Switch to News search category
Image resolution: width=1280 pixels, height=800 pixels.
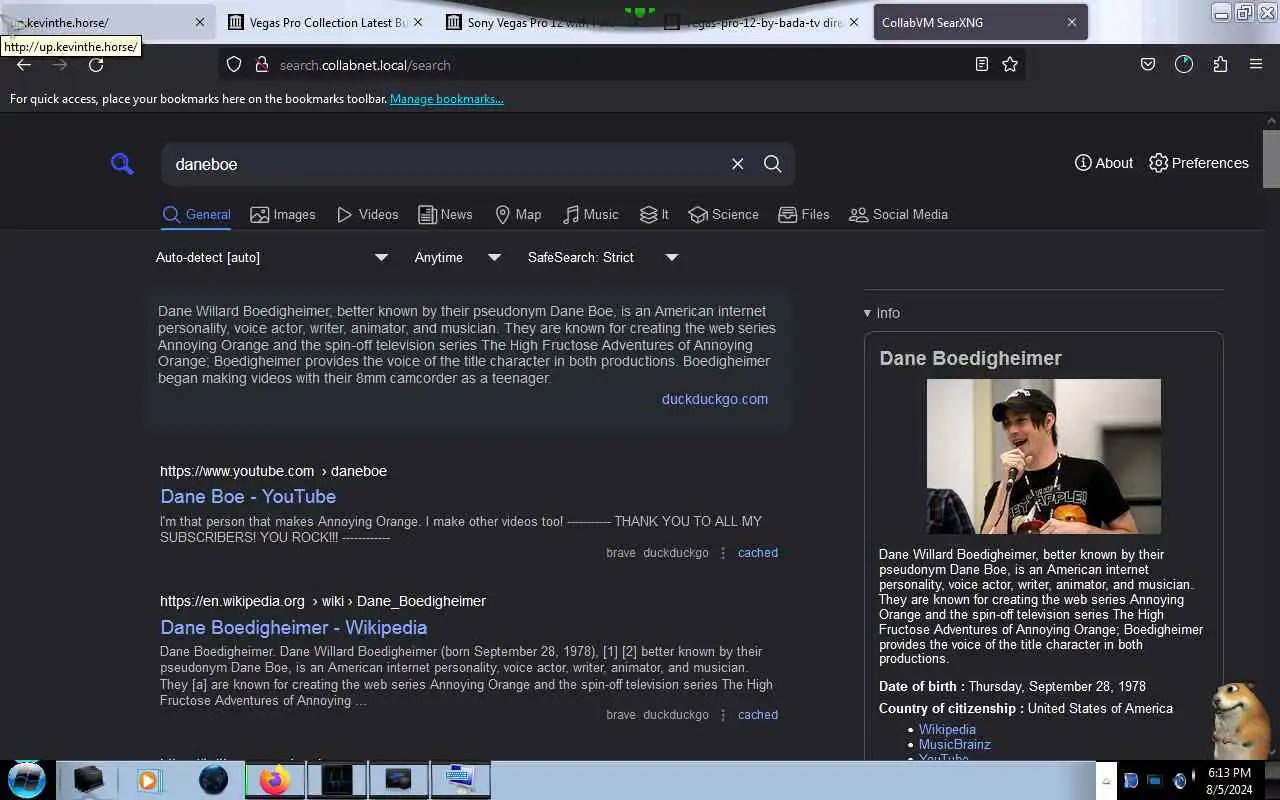445,214
